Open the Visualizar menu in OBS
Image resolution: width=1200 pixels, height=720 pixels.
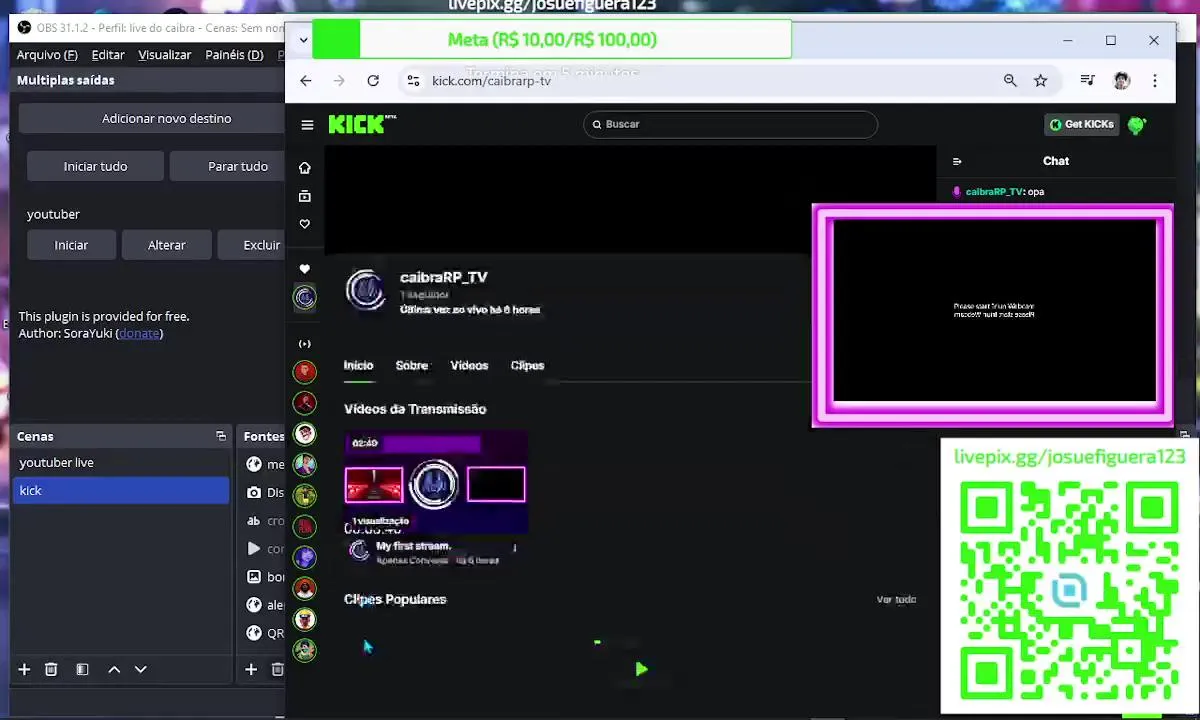pos(165,55)
